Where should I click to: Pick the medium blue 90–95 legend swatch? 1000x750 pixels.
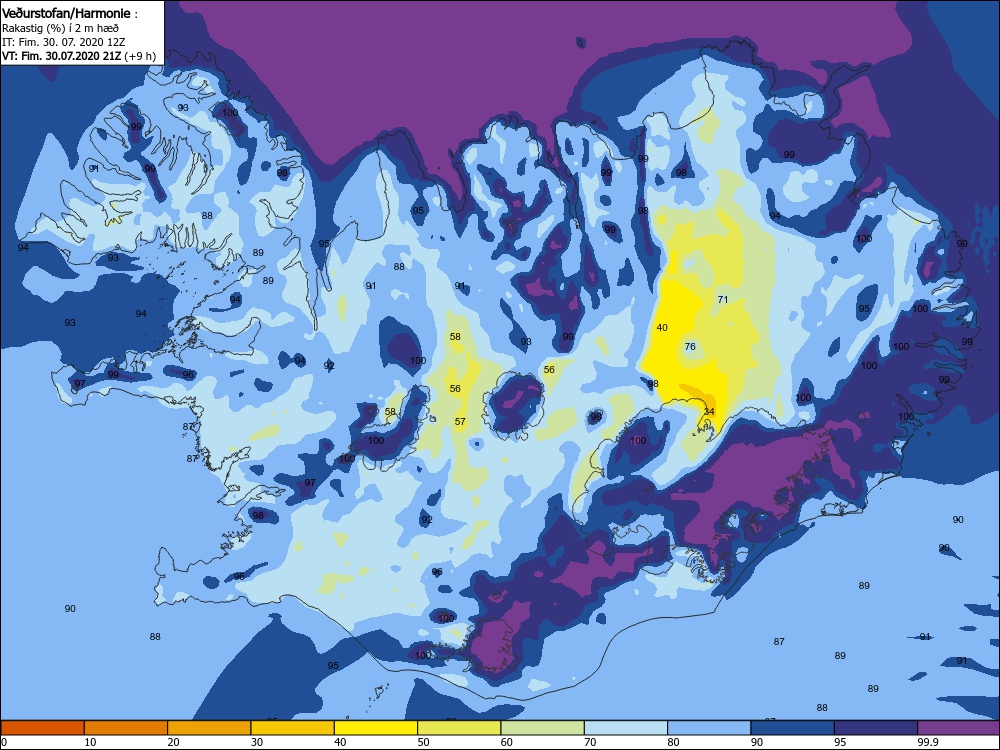793,728
